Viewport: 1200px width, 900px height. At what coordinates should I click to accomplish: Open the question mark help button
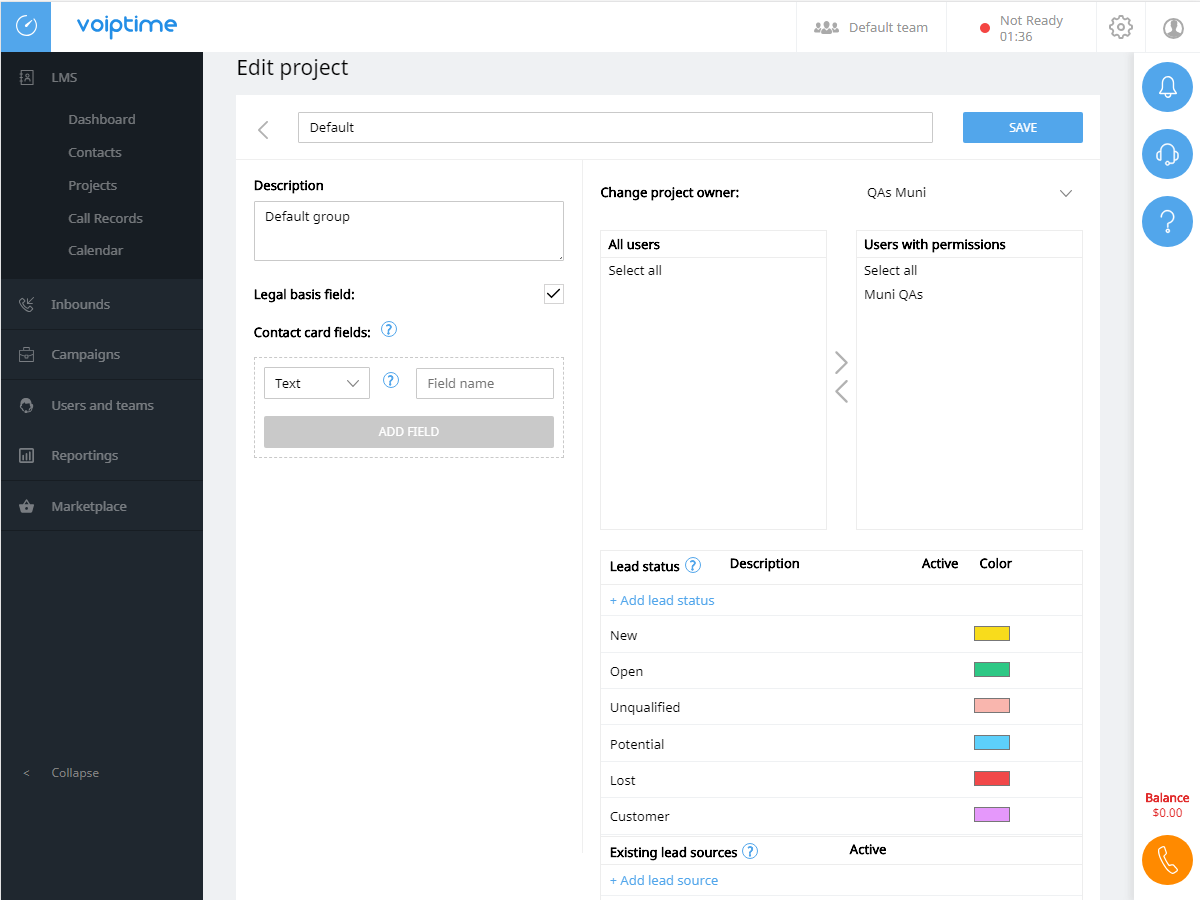point(1167,221)
